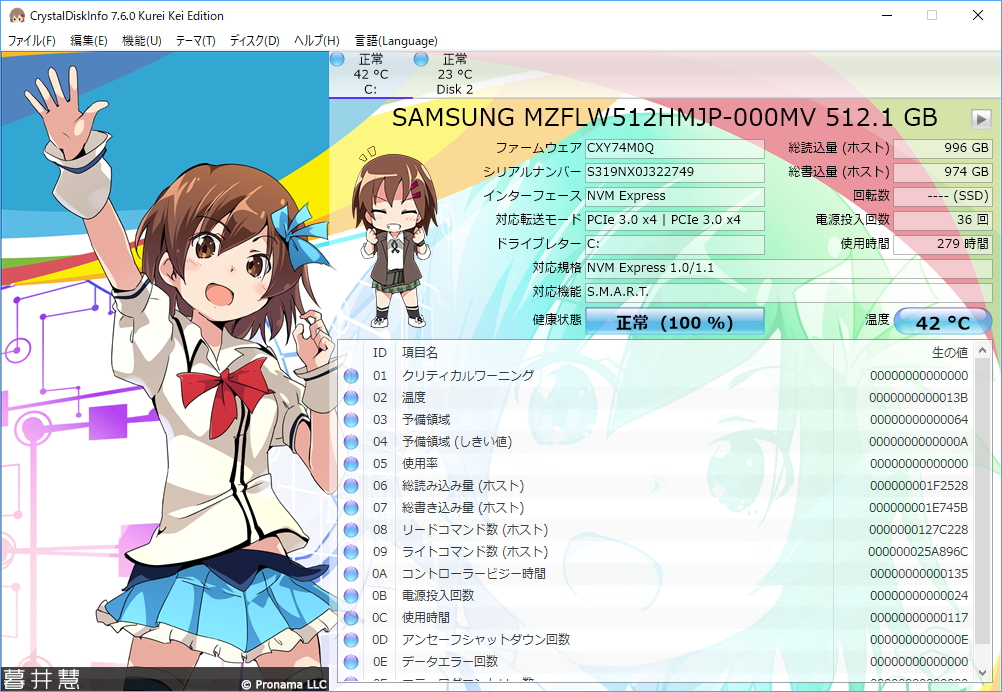Click status icon of row 0A コントローラービジー時間

pyautogui.click(x=351, y=574)
